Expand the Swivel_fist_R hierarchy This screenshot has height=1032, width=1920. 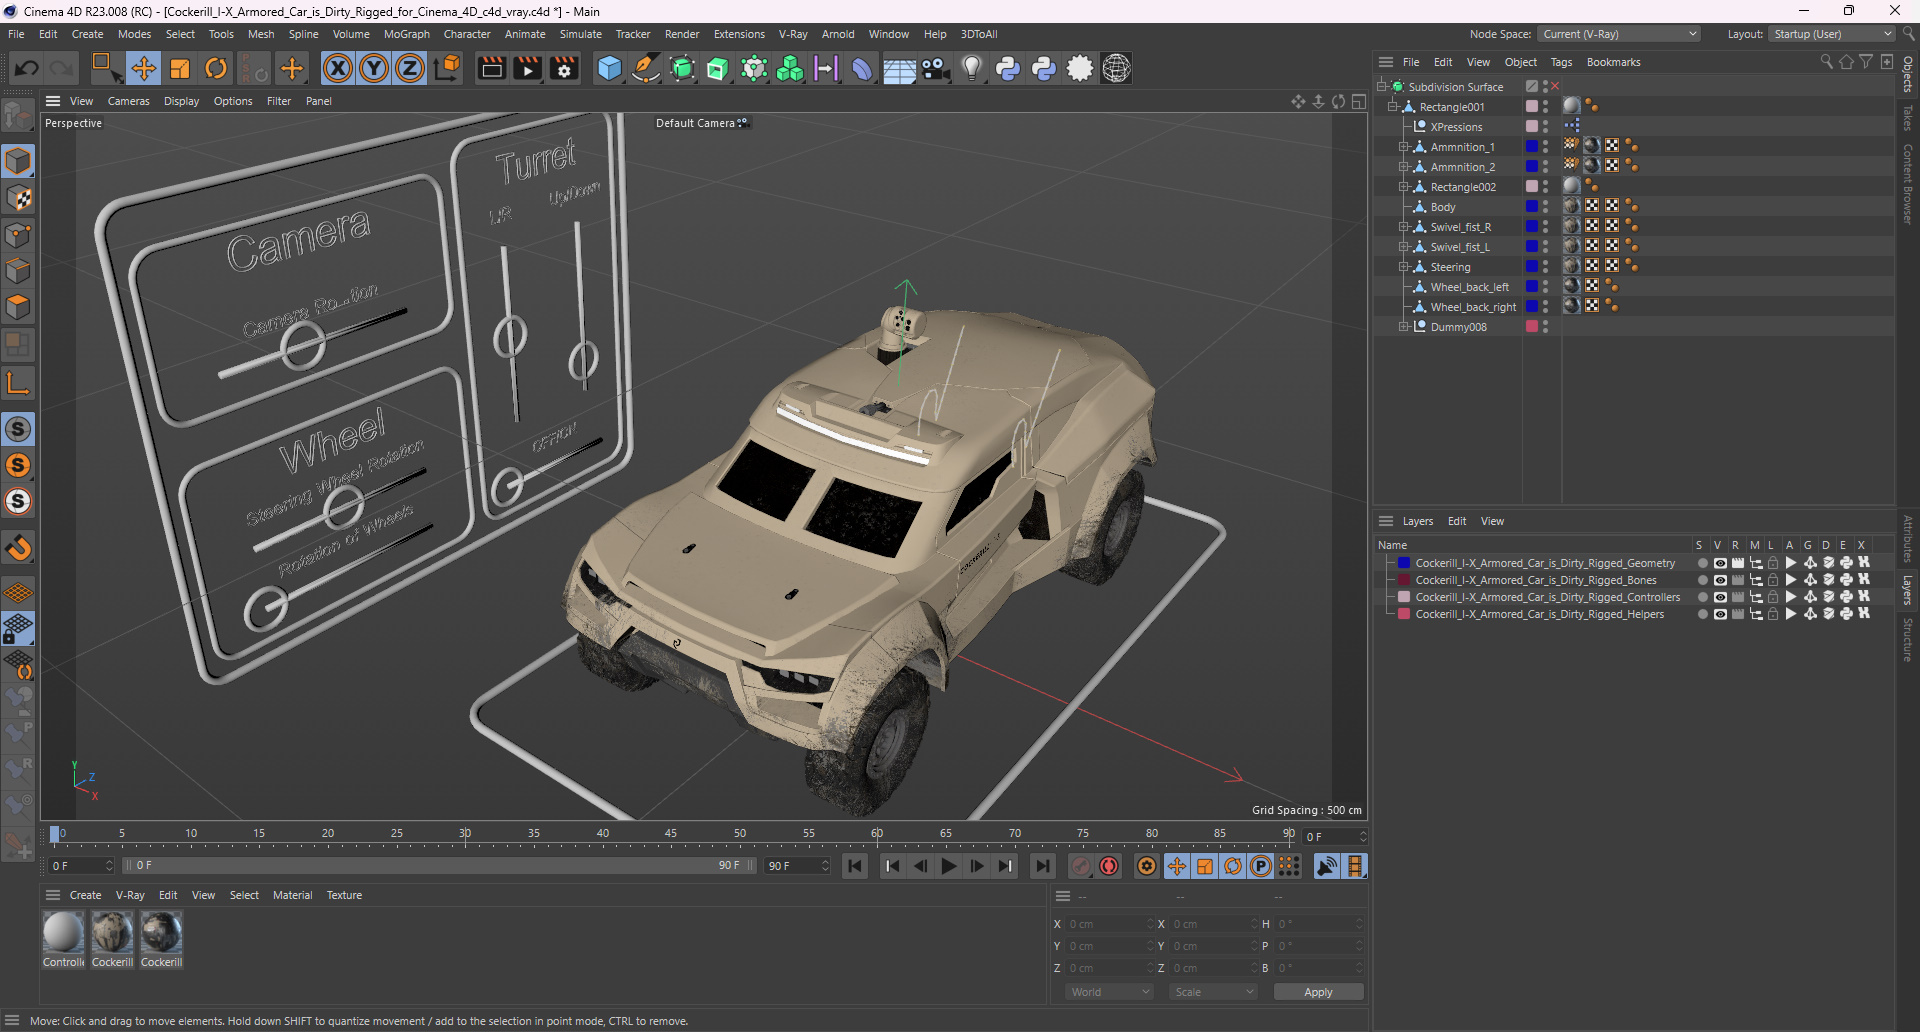[1403, 227]
